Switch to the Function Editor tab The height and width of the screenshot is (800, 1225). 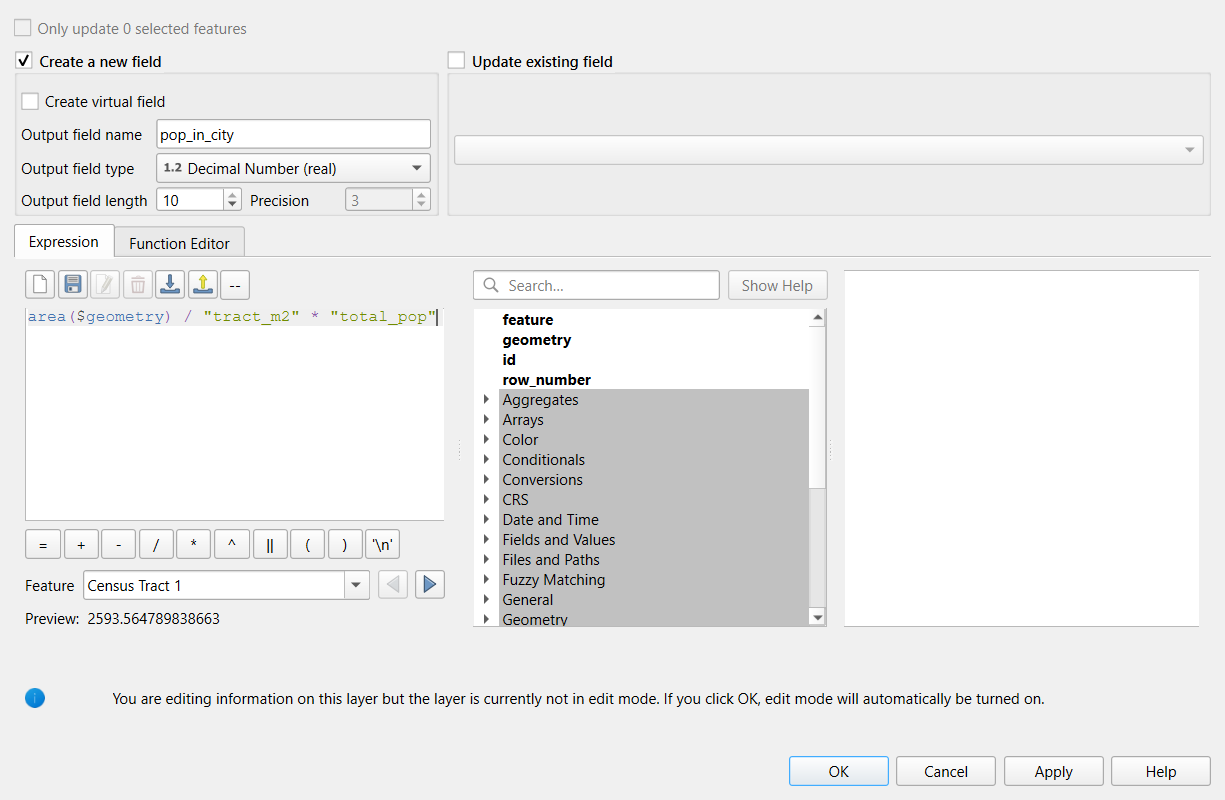click(x=179, y=243)
